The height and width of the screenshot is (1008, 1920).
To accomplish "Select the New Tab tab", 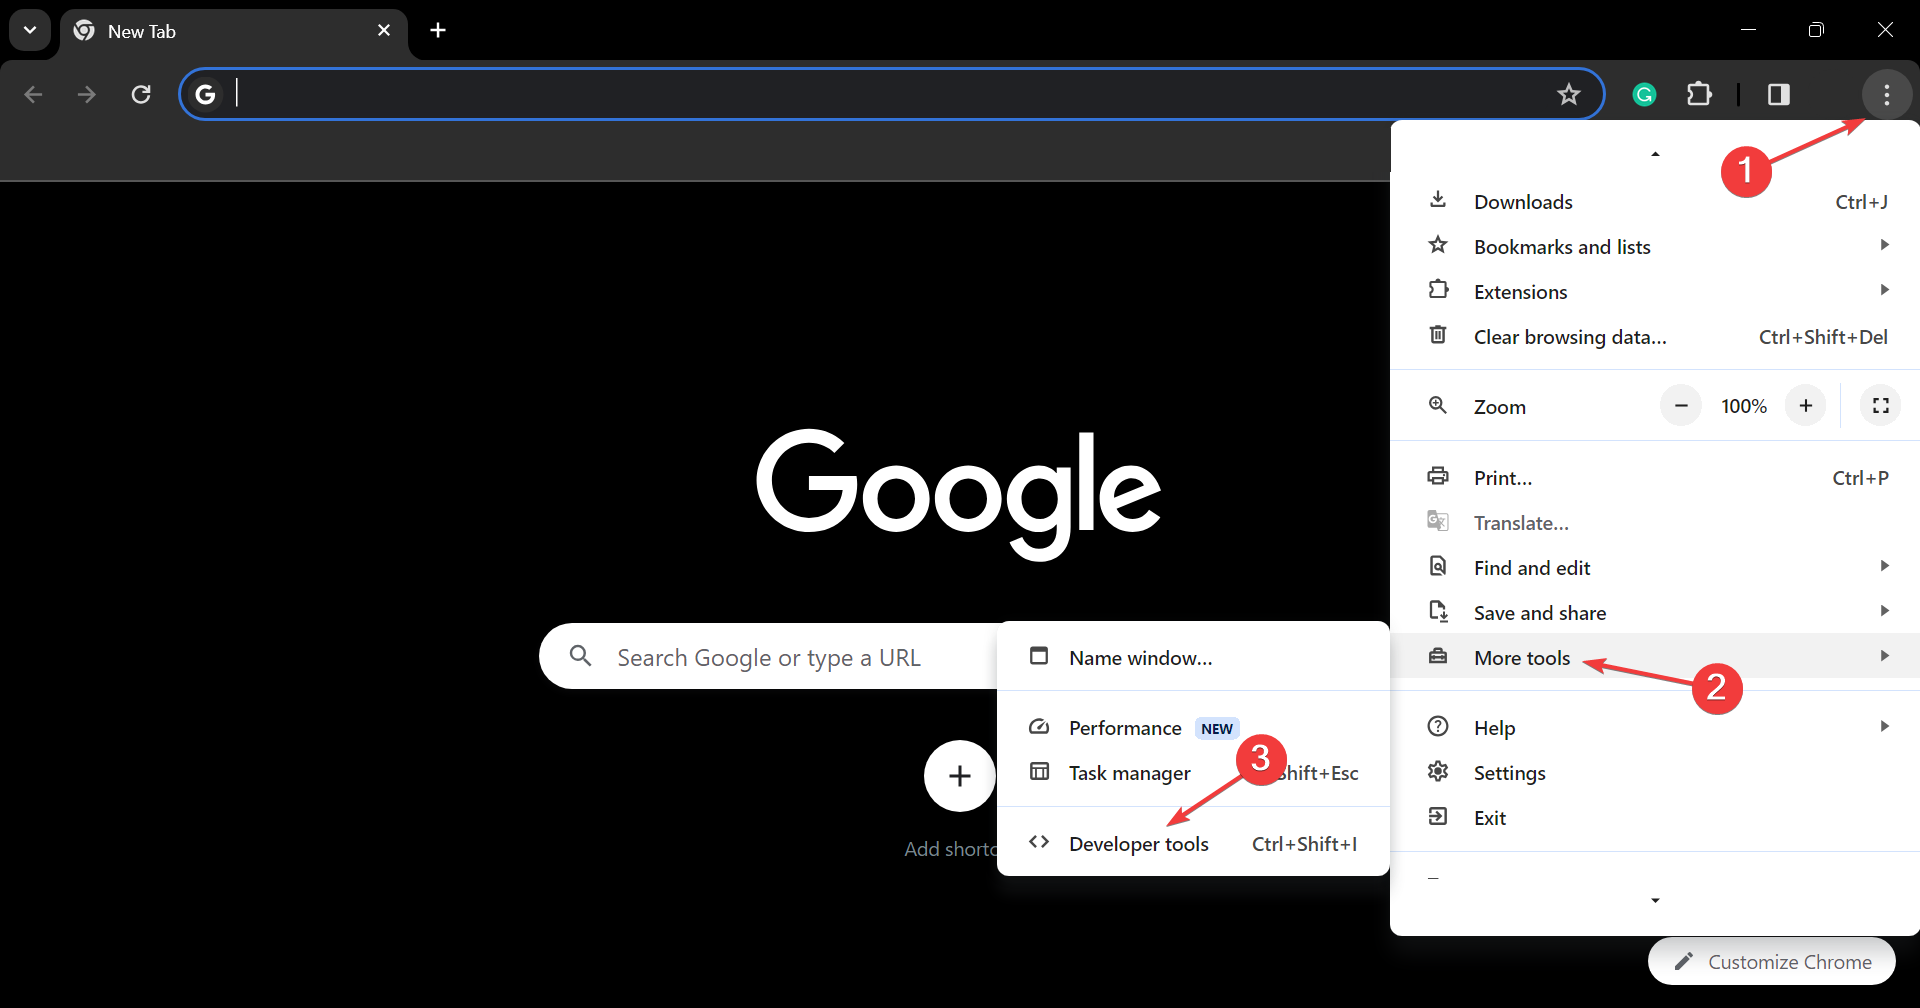I will [234, 31].
